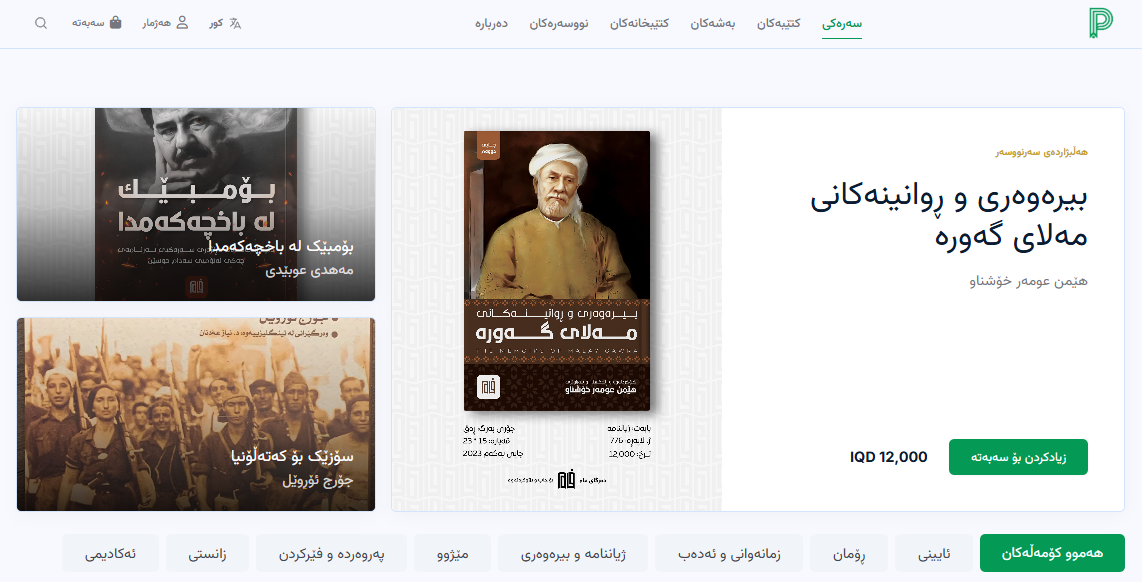Open the سەبەتە shopping bag icon

click(x=115, y=23)
